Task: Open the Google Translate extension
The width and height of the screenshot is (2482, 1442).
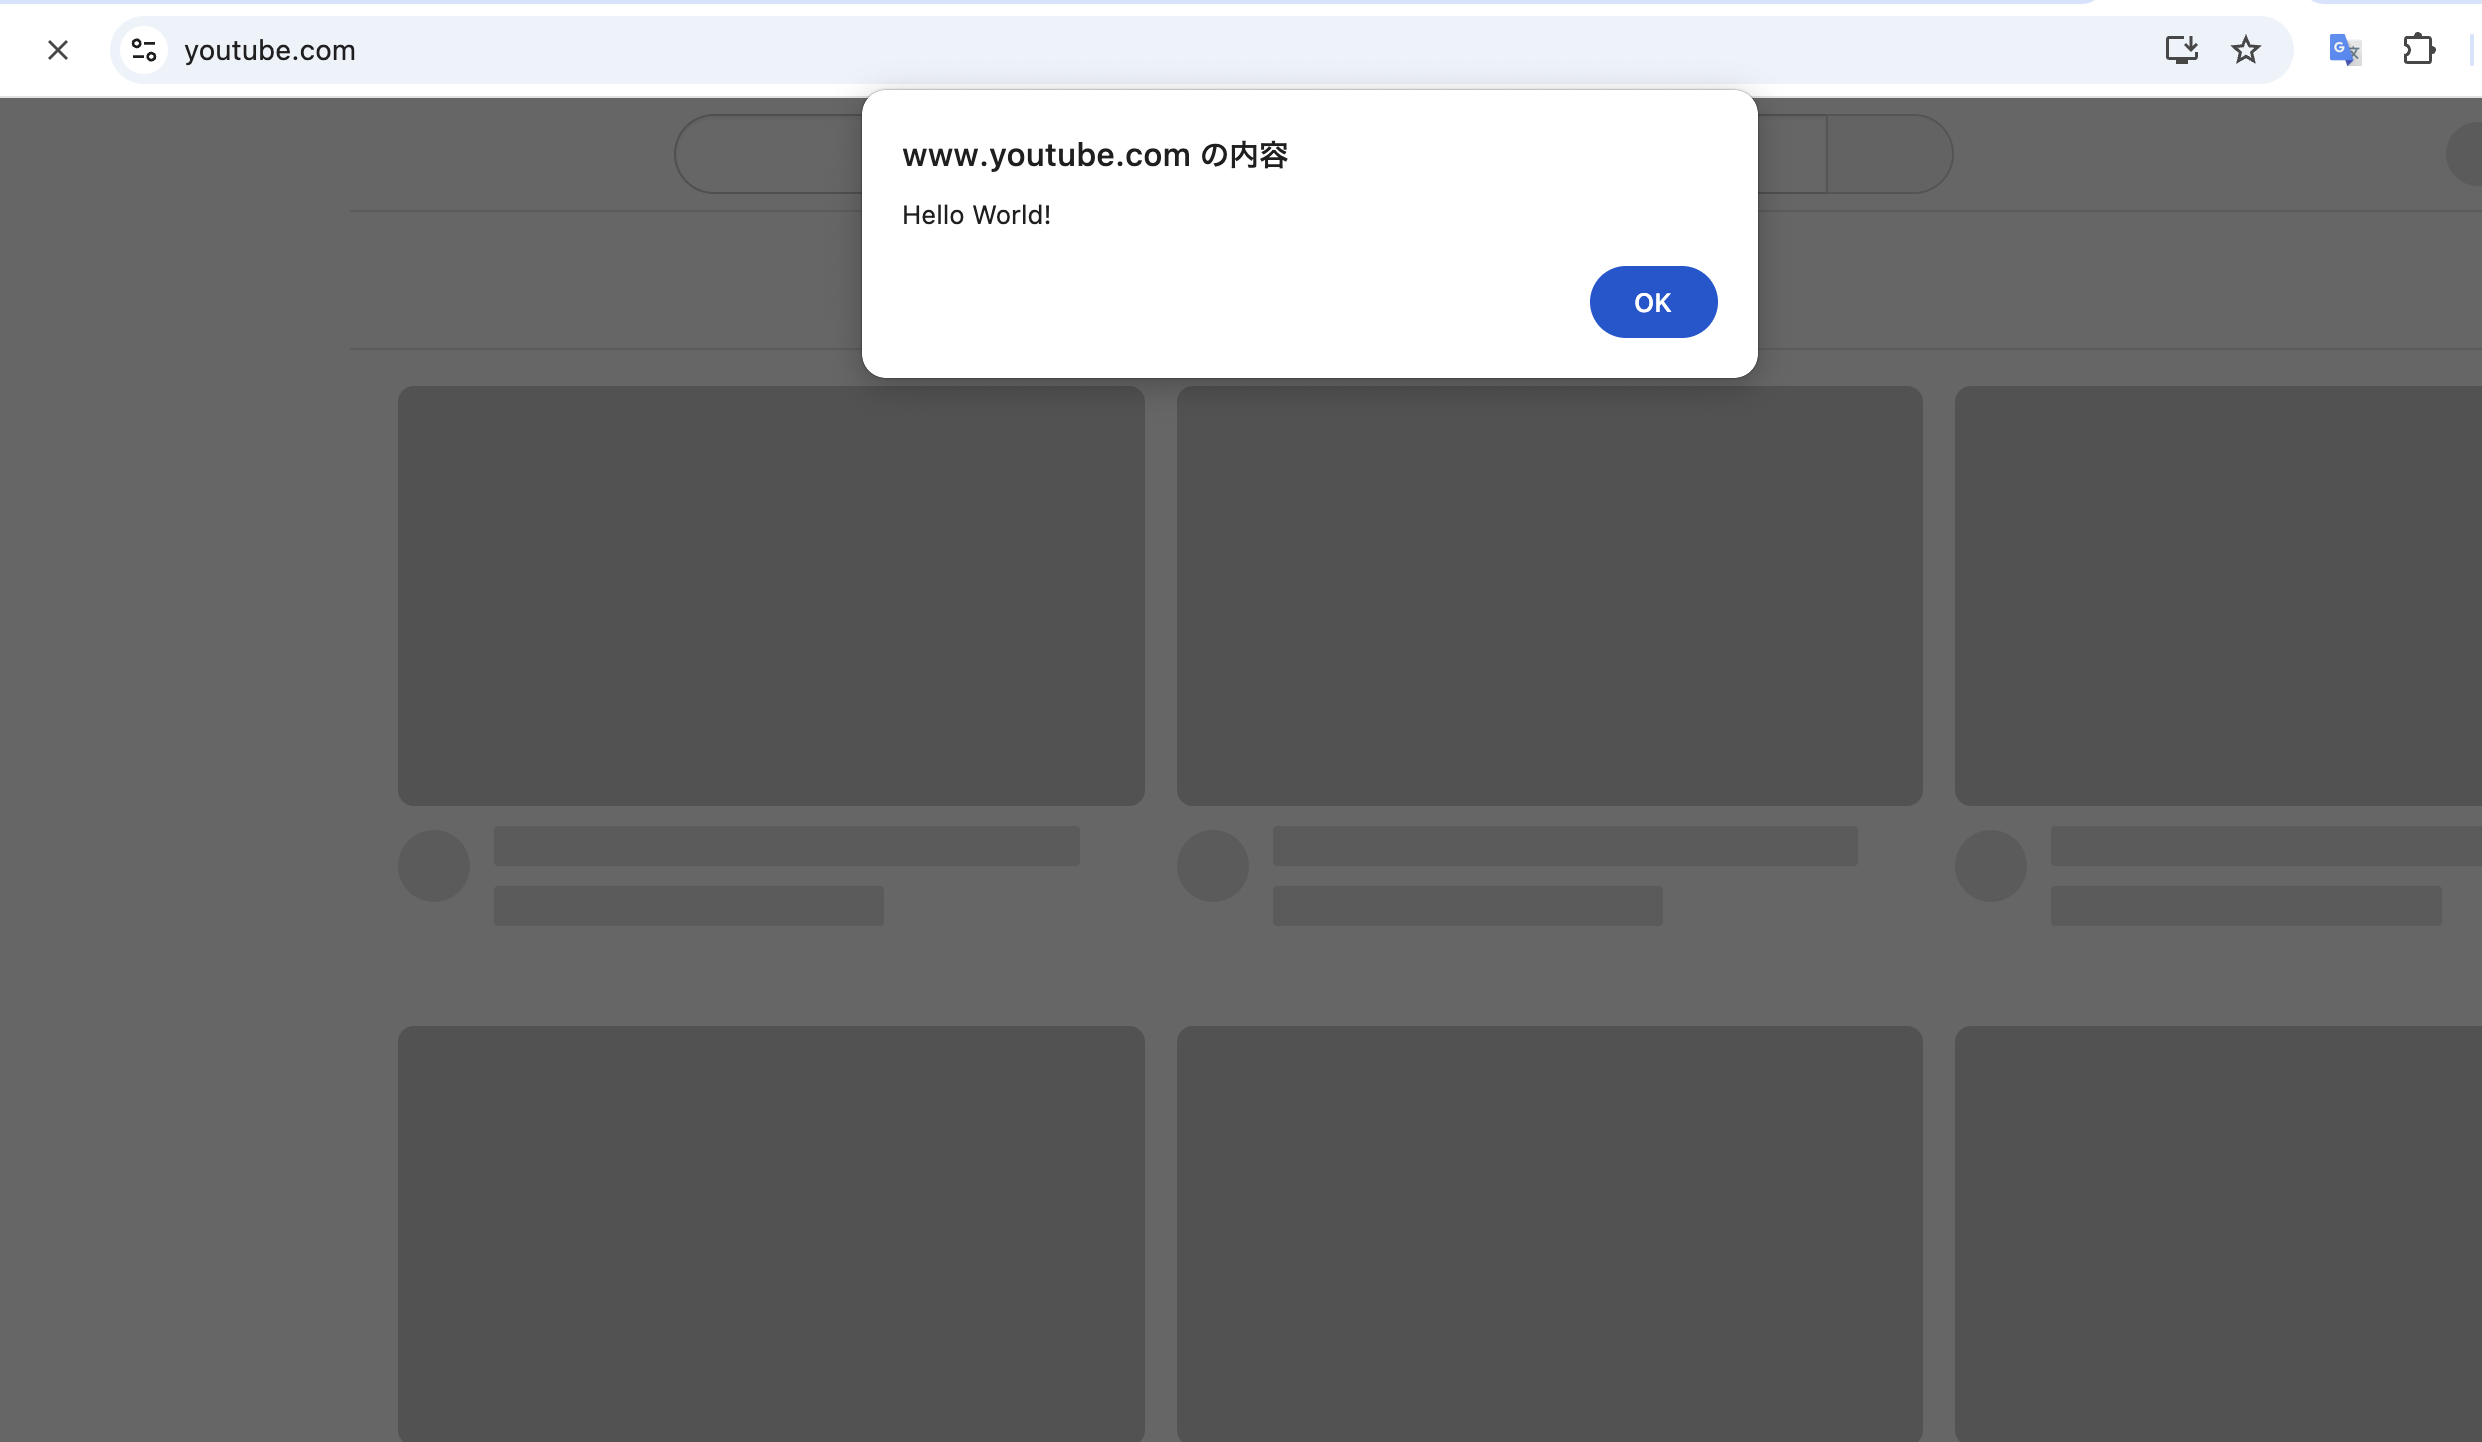Action: (x=2344, y=50)
